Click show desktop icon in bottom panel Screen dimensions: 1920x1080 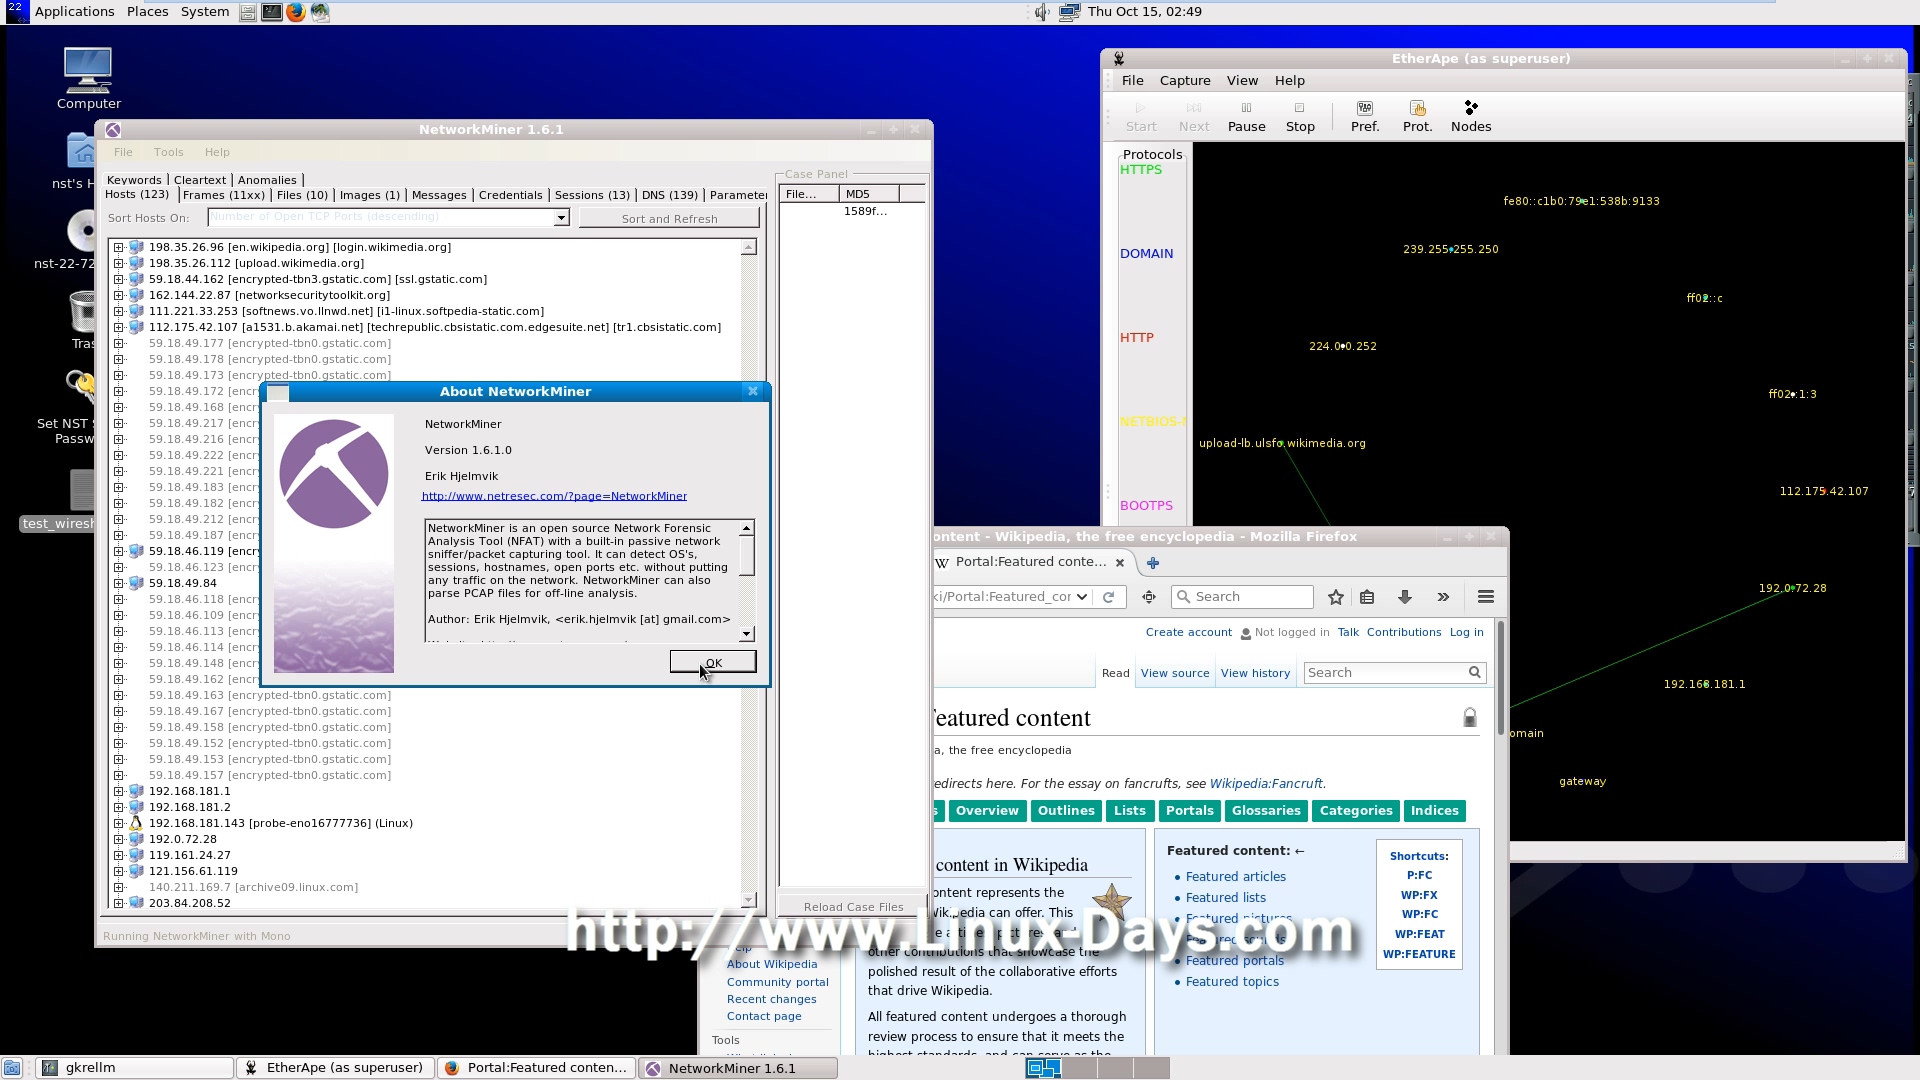(x=11, y=1068)
